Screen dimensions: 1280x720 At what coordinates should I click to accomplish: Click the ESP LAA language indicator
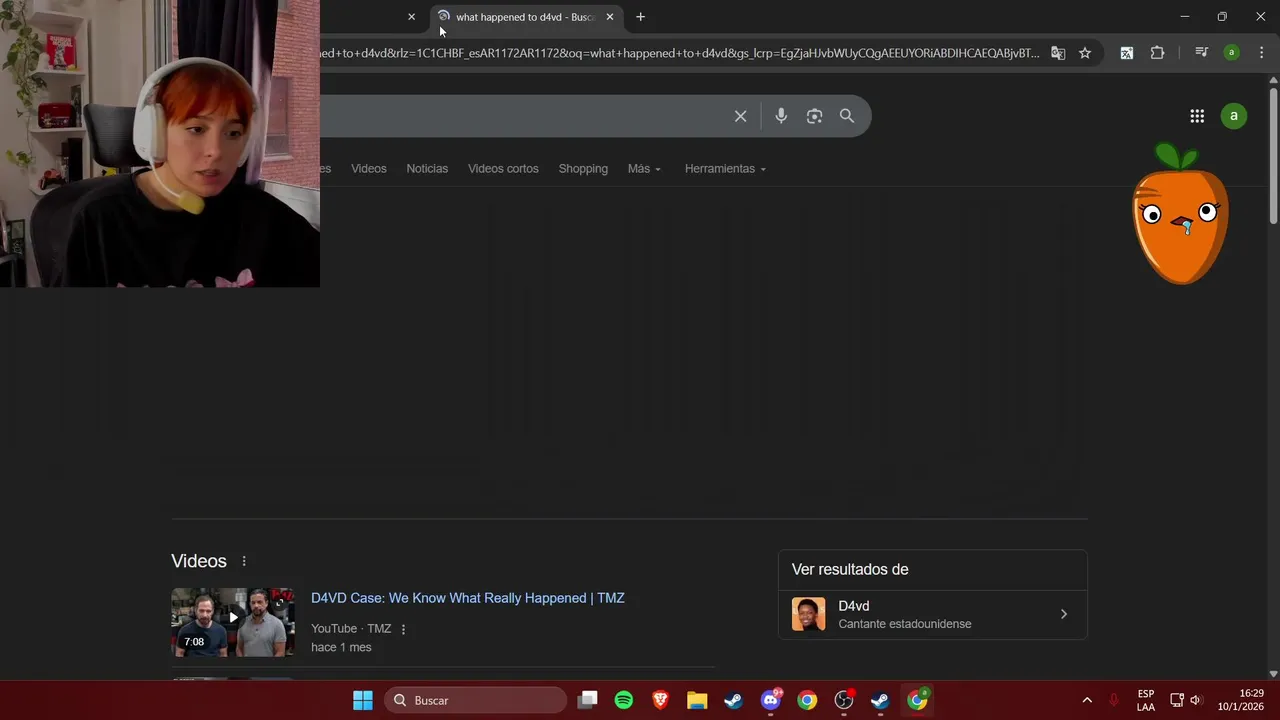(1146, 700)
